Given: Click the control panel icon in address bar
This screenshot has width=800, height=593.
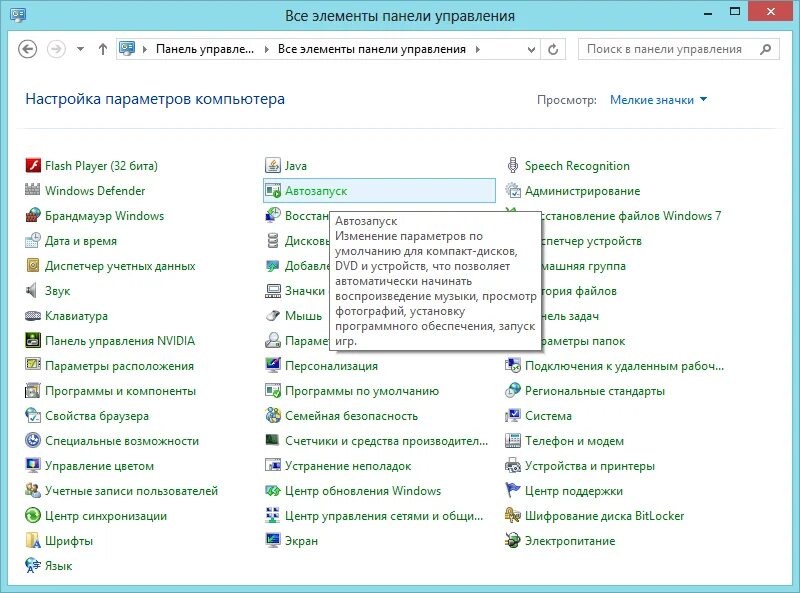Looking at the screenshot, I should click(127, 48).
